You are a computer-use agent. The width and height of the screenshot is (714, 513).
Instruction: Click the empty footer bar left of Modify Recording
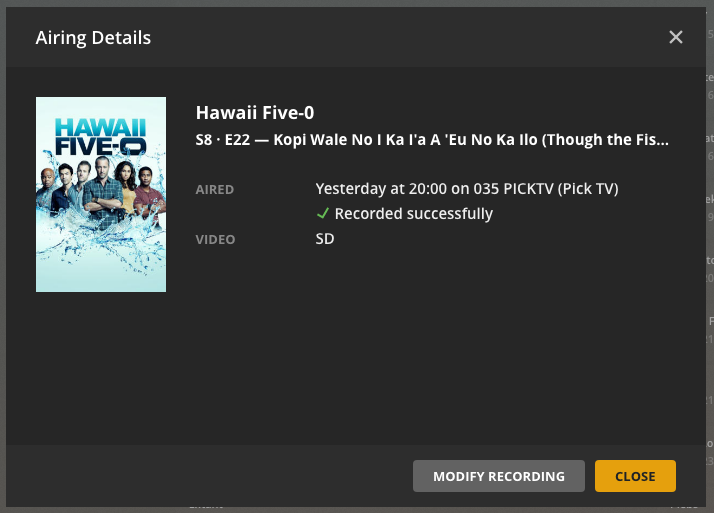tap(210, 476)
